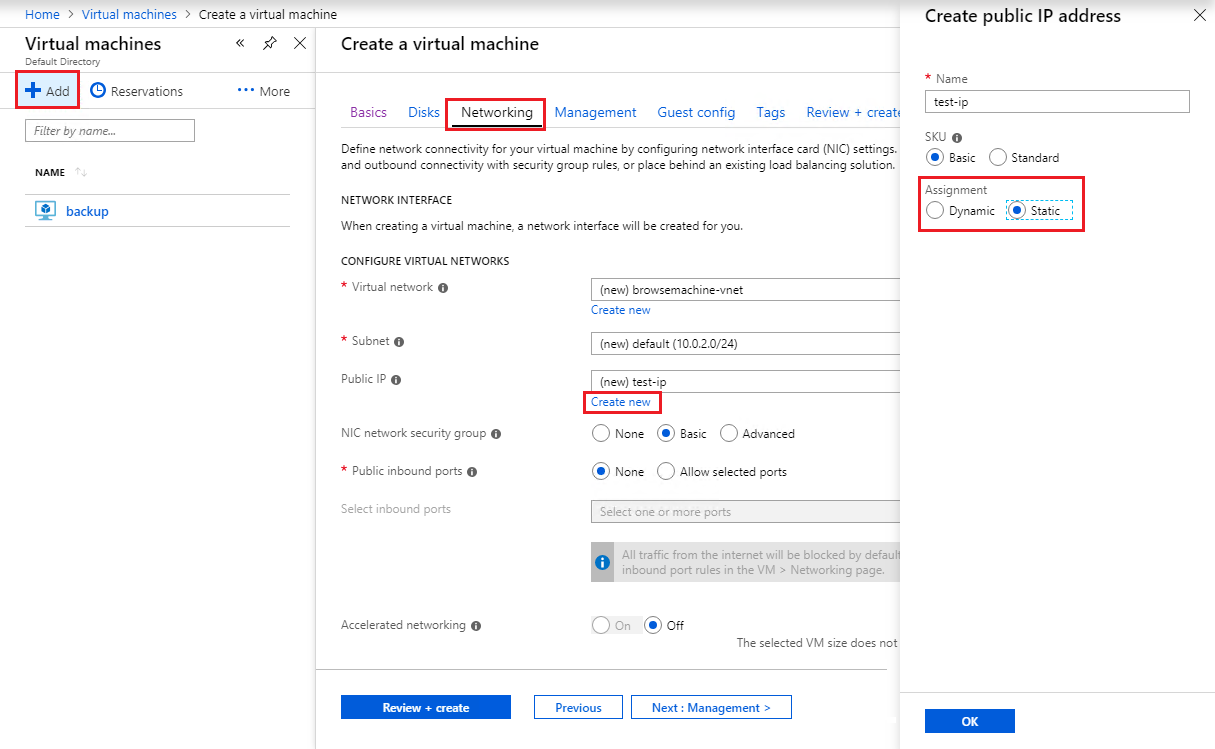Click Create new under Public IP
This screenshot has width=1215, height=749.
621,401
